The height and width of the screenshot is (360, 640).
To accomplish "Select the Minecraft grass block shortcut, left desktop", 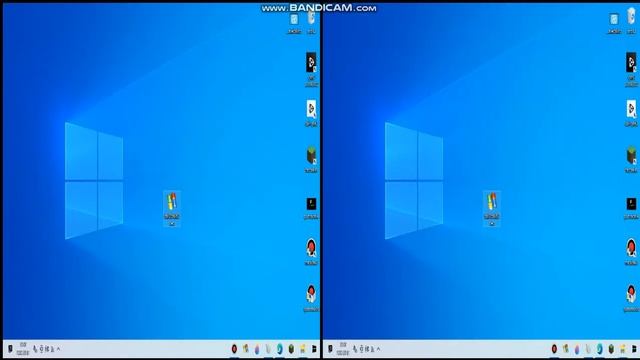I will (x=311, y=156).
